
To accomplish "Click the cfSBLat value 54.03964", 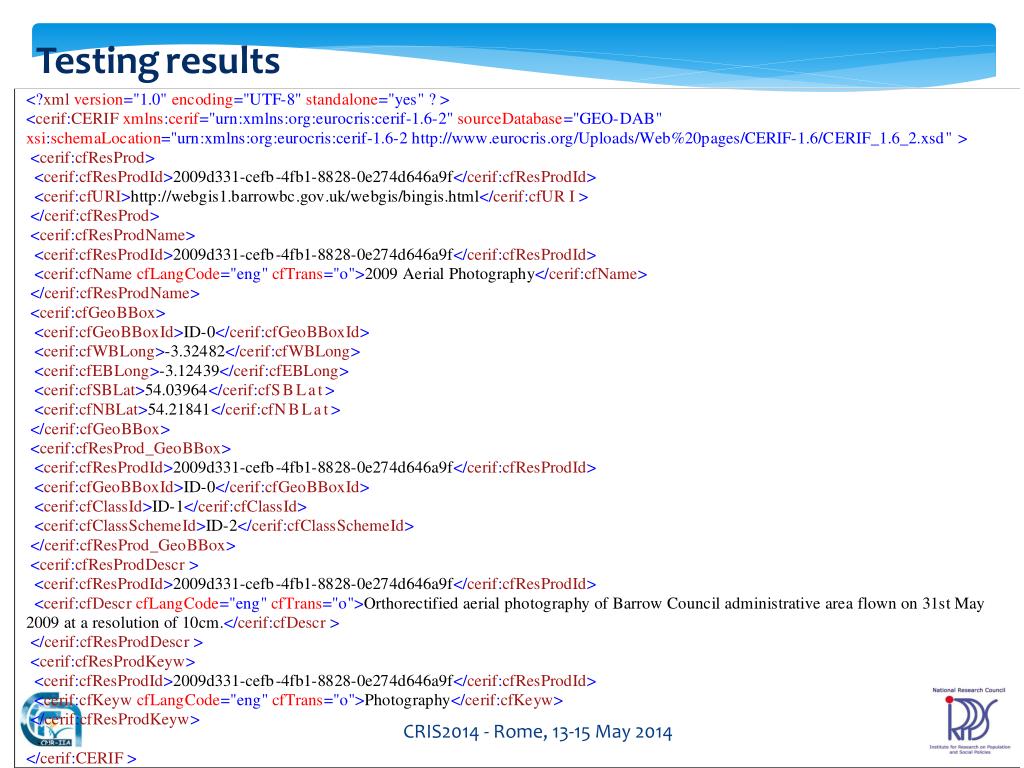I will (x=176, y=391).
